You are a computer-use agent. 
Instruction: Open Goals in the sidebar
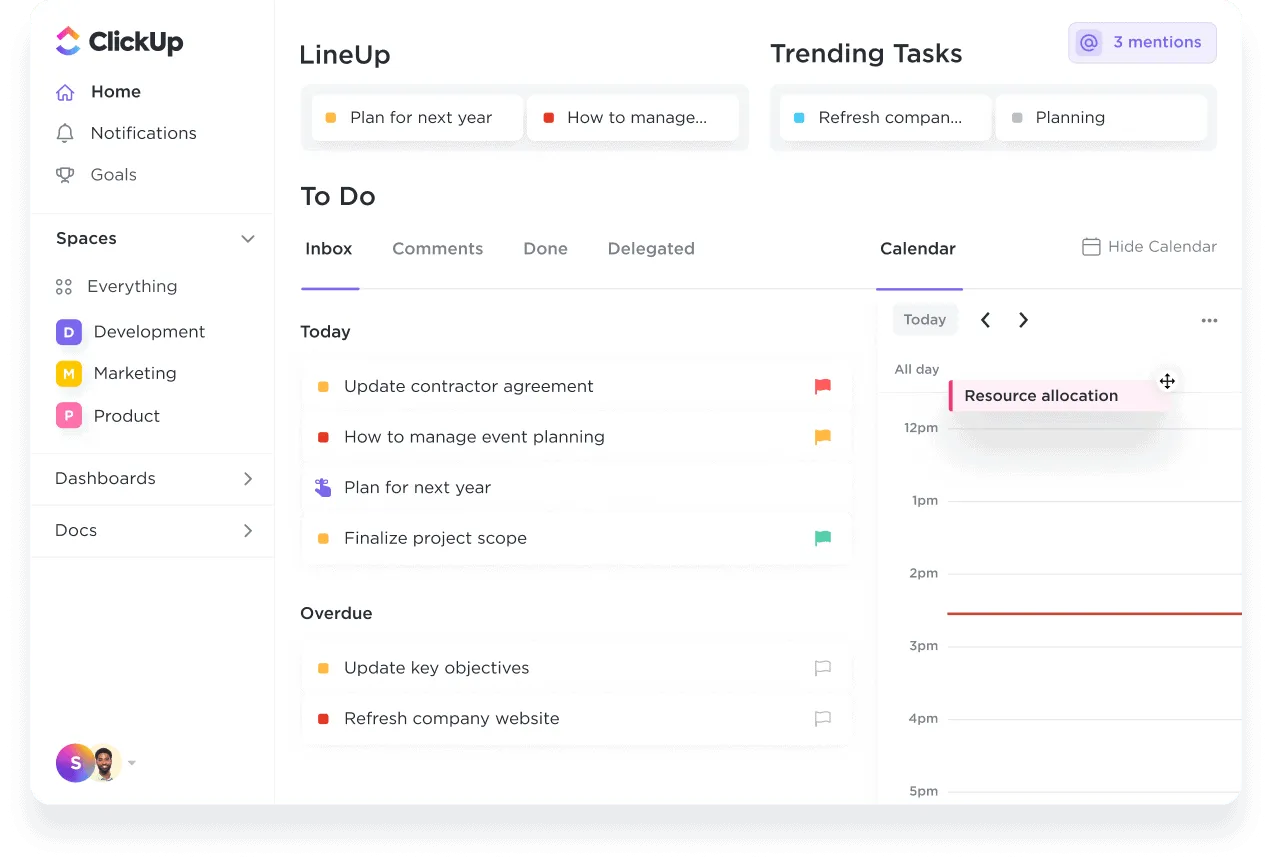click(114, 175)
